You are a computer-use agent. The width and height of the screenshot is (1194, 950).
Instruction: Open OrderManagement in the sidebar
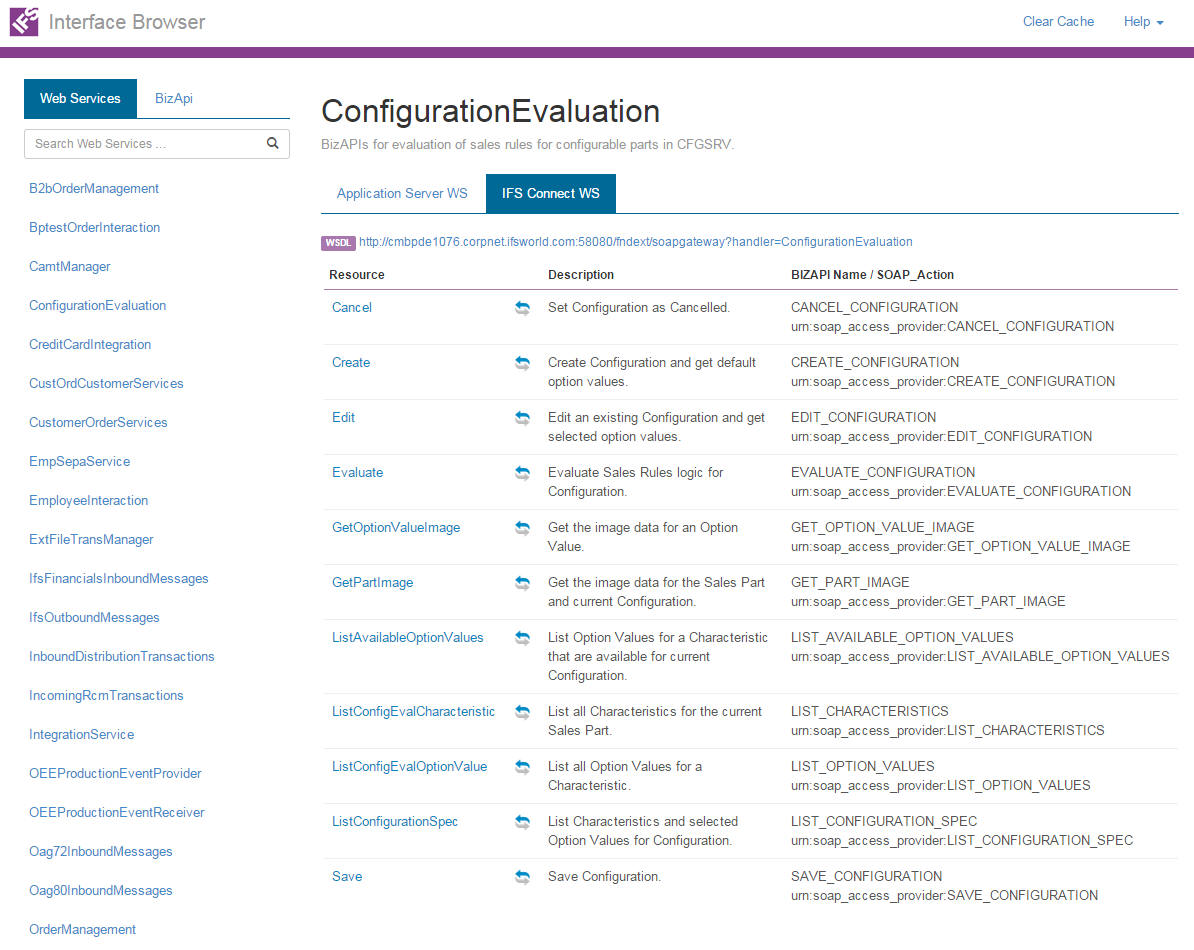tap(82, 929)
